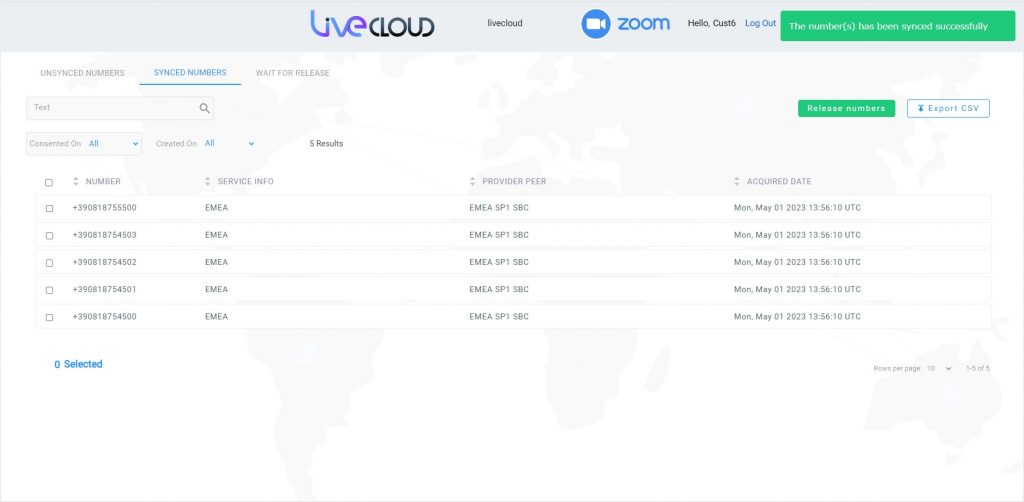Click the Log Out link
Image resolution: width=1024 pixels, height=502 pixels.
(760, 23)
